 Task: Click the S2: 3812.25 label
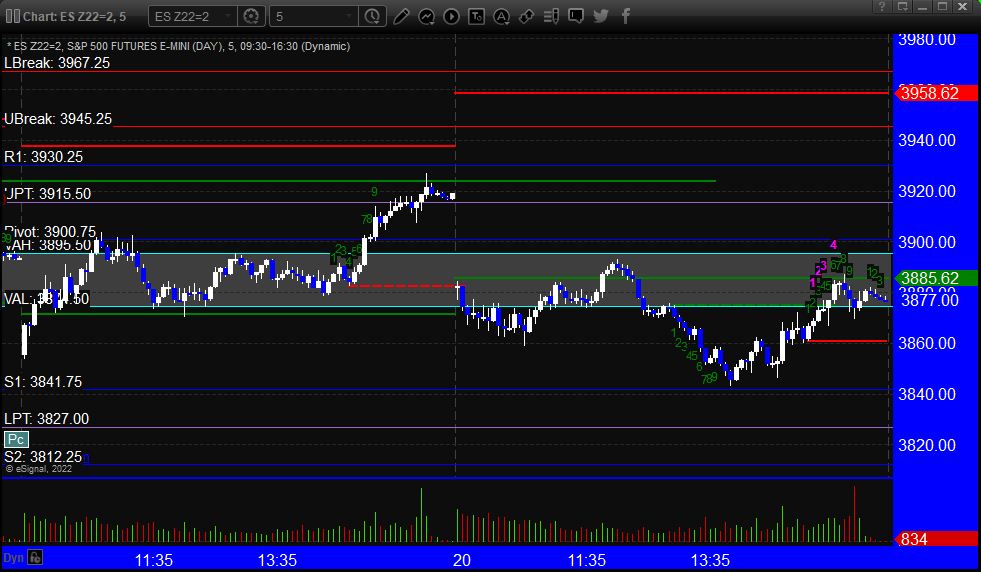pyautogui.click(x=43, y=457)
